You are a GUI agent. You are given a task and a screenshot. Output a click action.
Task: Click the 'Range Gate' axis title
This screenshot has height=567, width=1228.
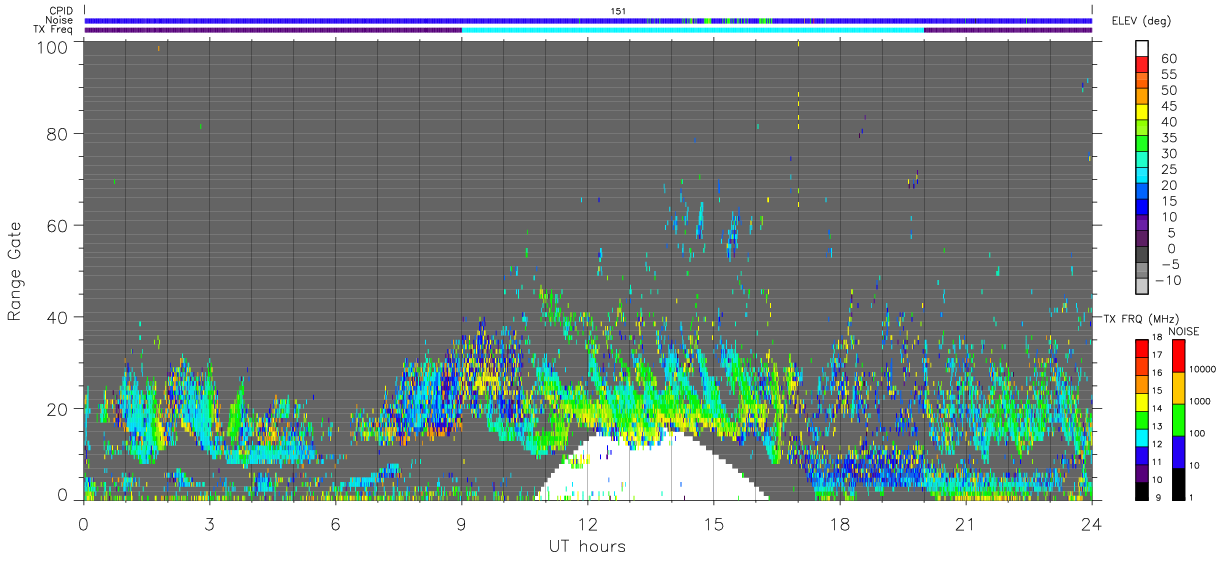15,269
